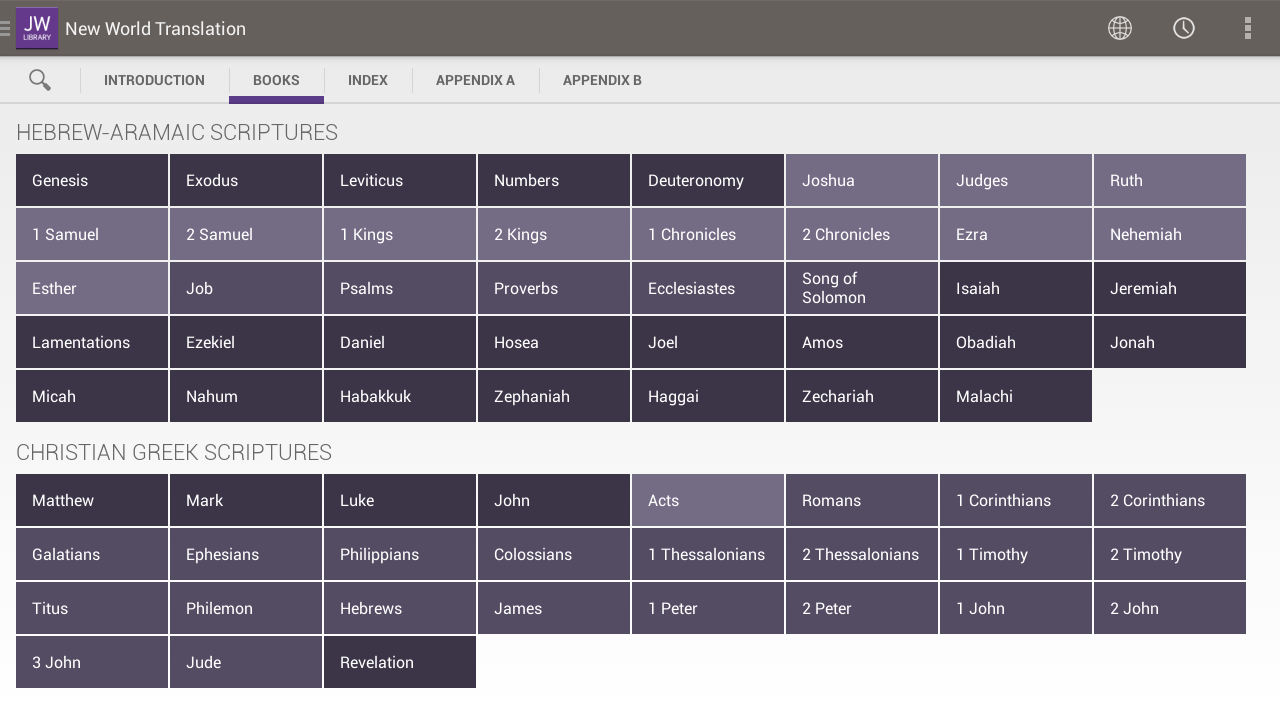Select 2 Kings
This screenshot has height=727, width=1280.
tap(554, 234)
